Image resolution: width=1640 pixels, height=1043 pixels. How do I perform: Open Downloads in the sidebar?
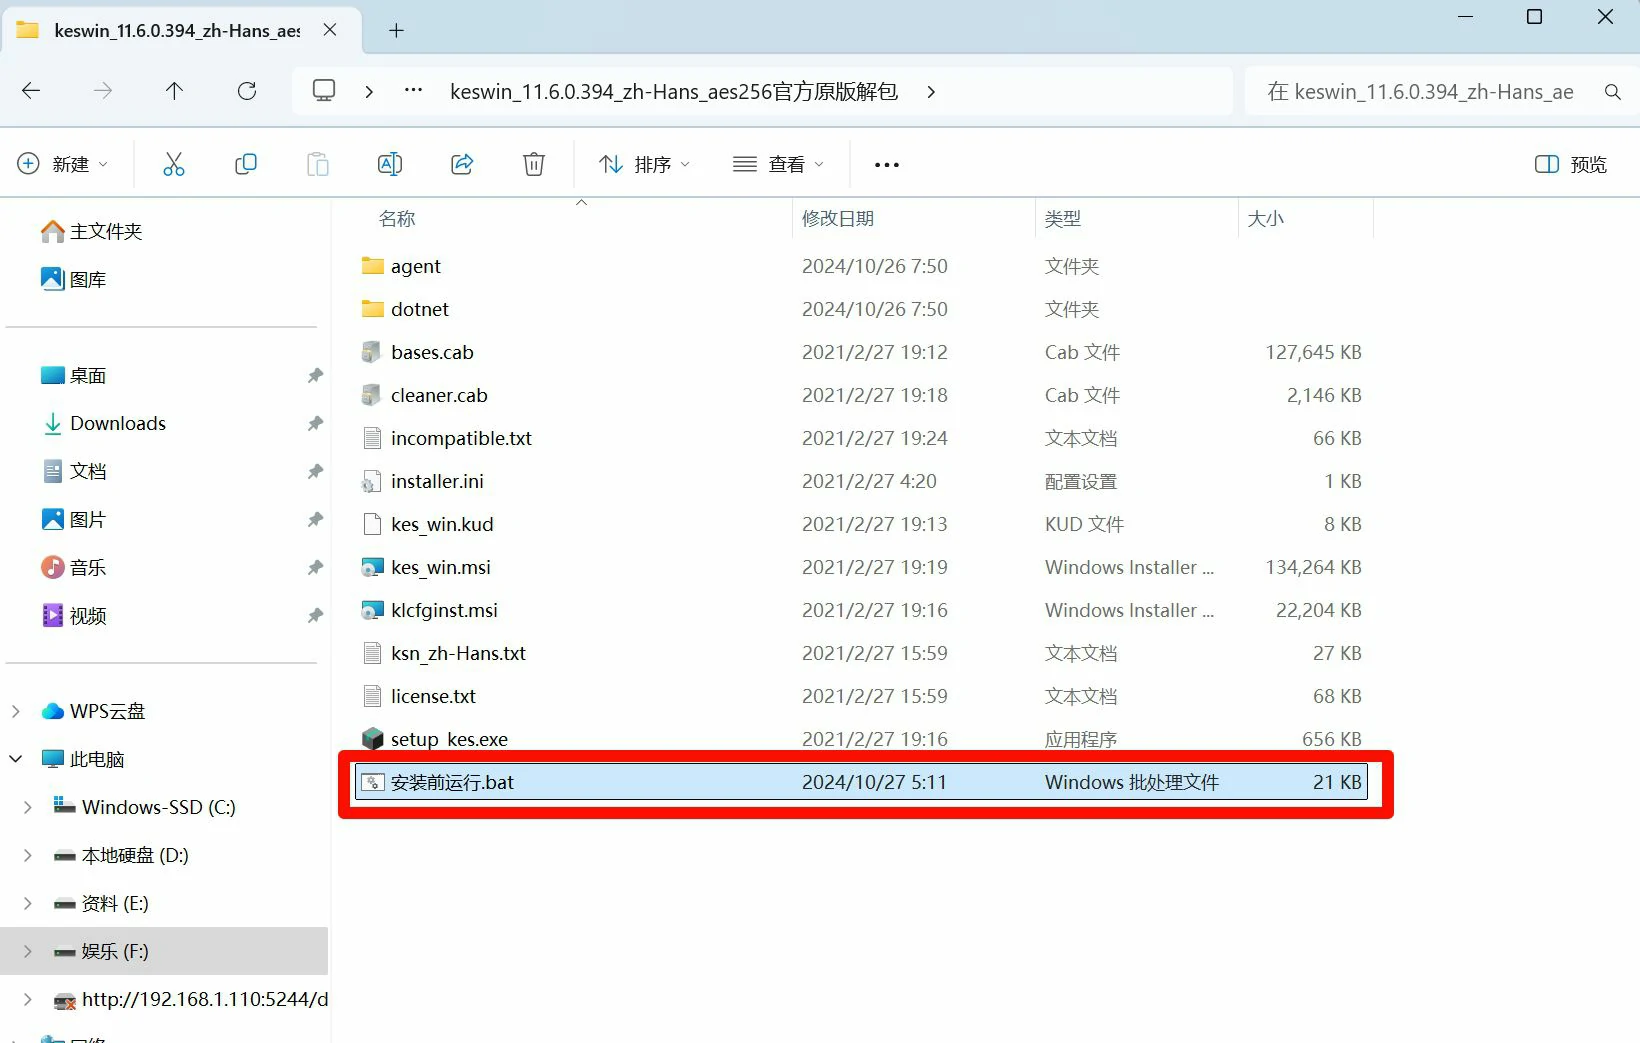click(117, 423)
